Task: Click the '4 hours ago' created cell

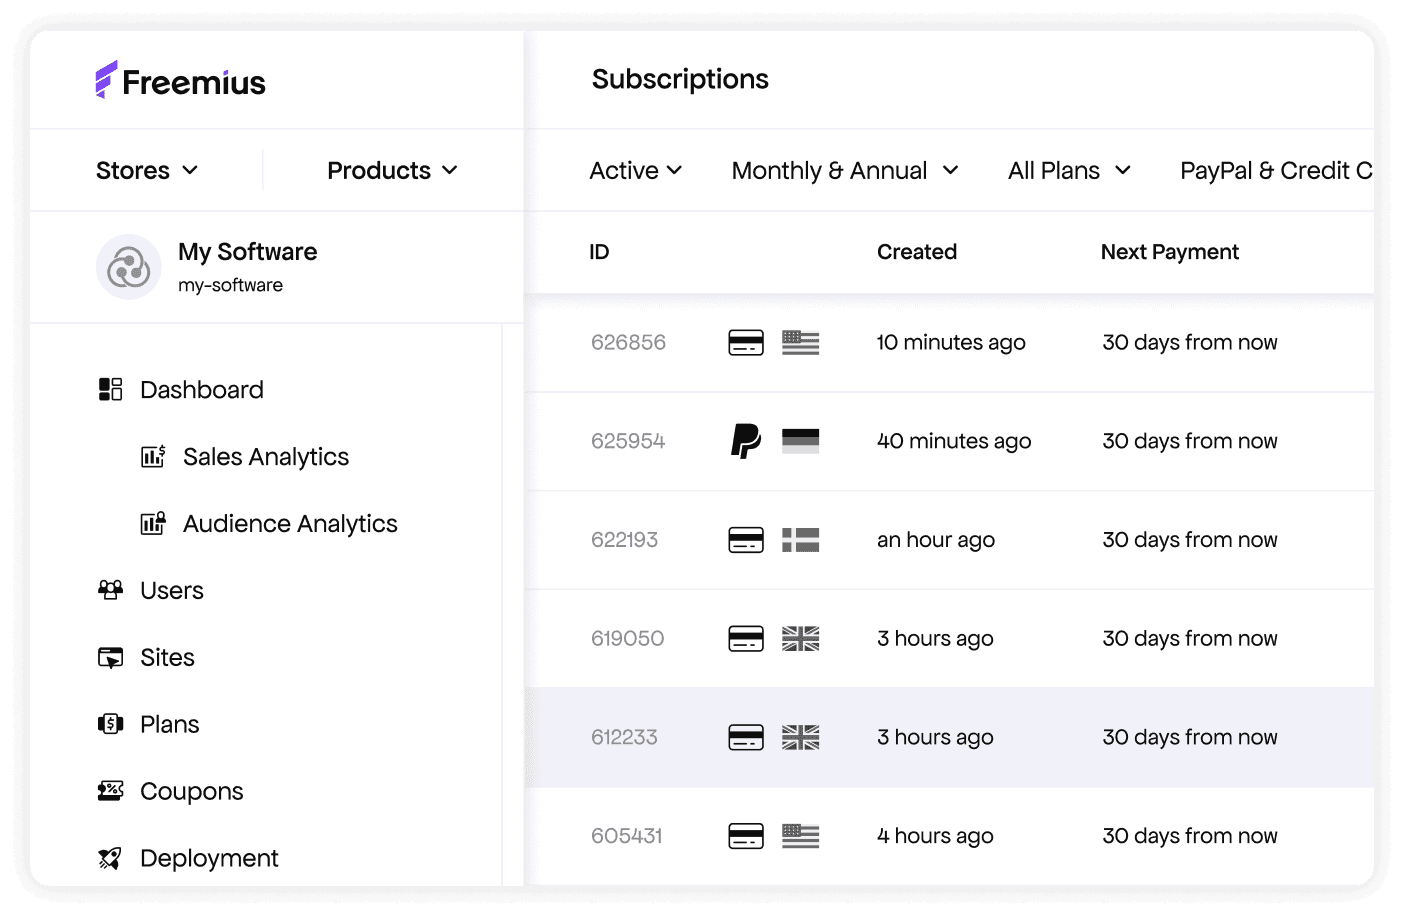Action: pyautogui.click(x=935, y=836)
